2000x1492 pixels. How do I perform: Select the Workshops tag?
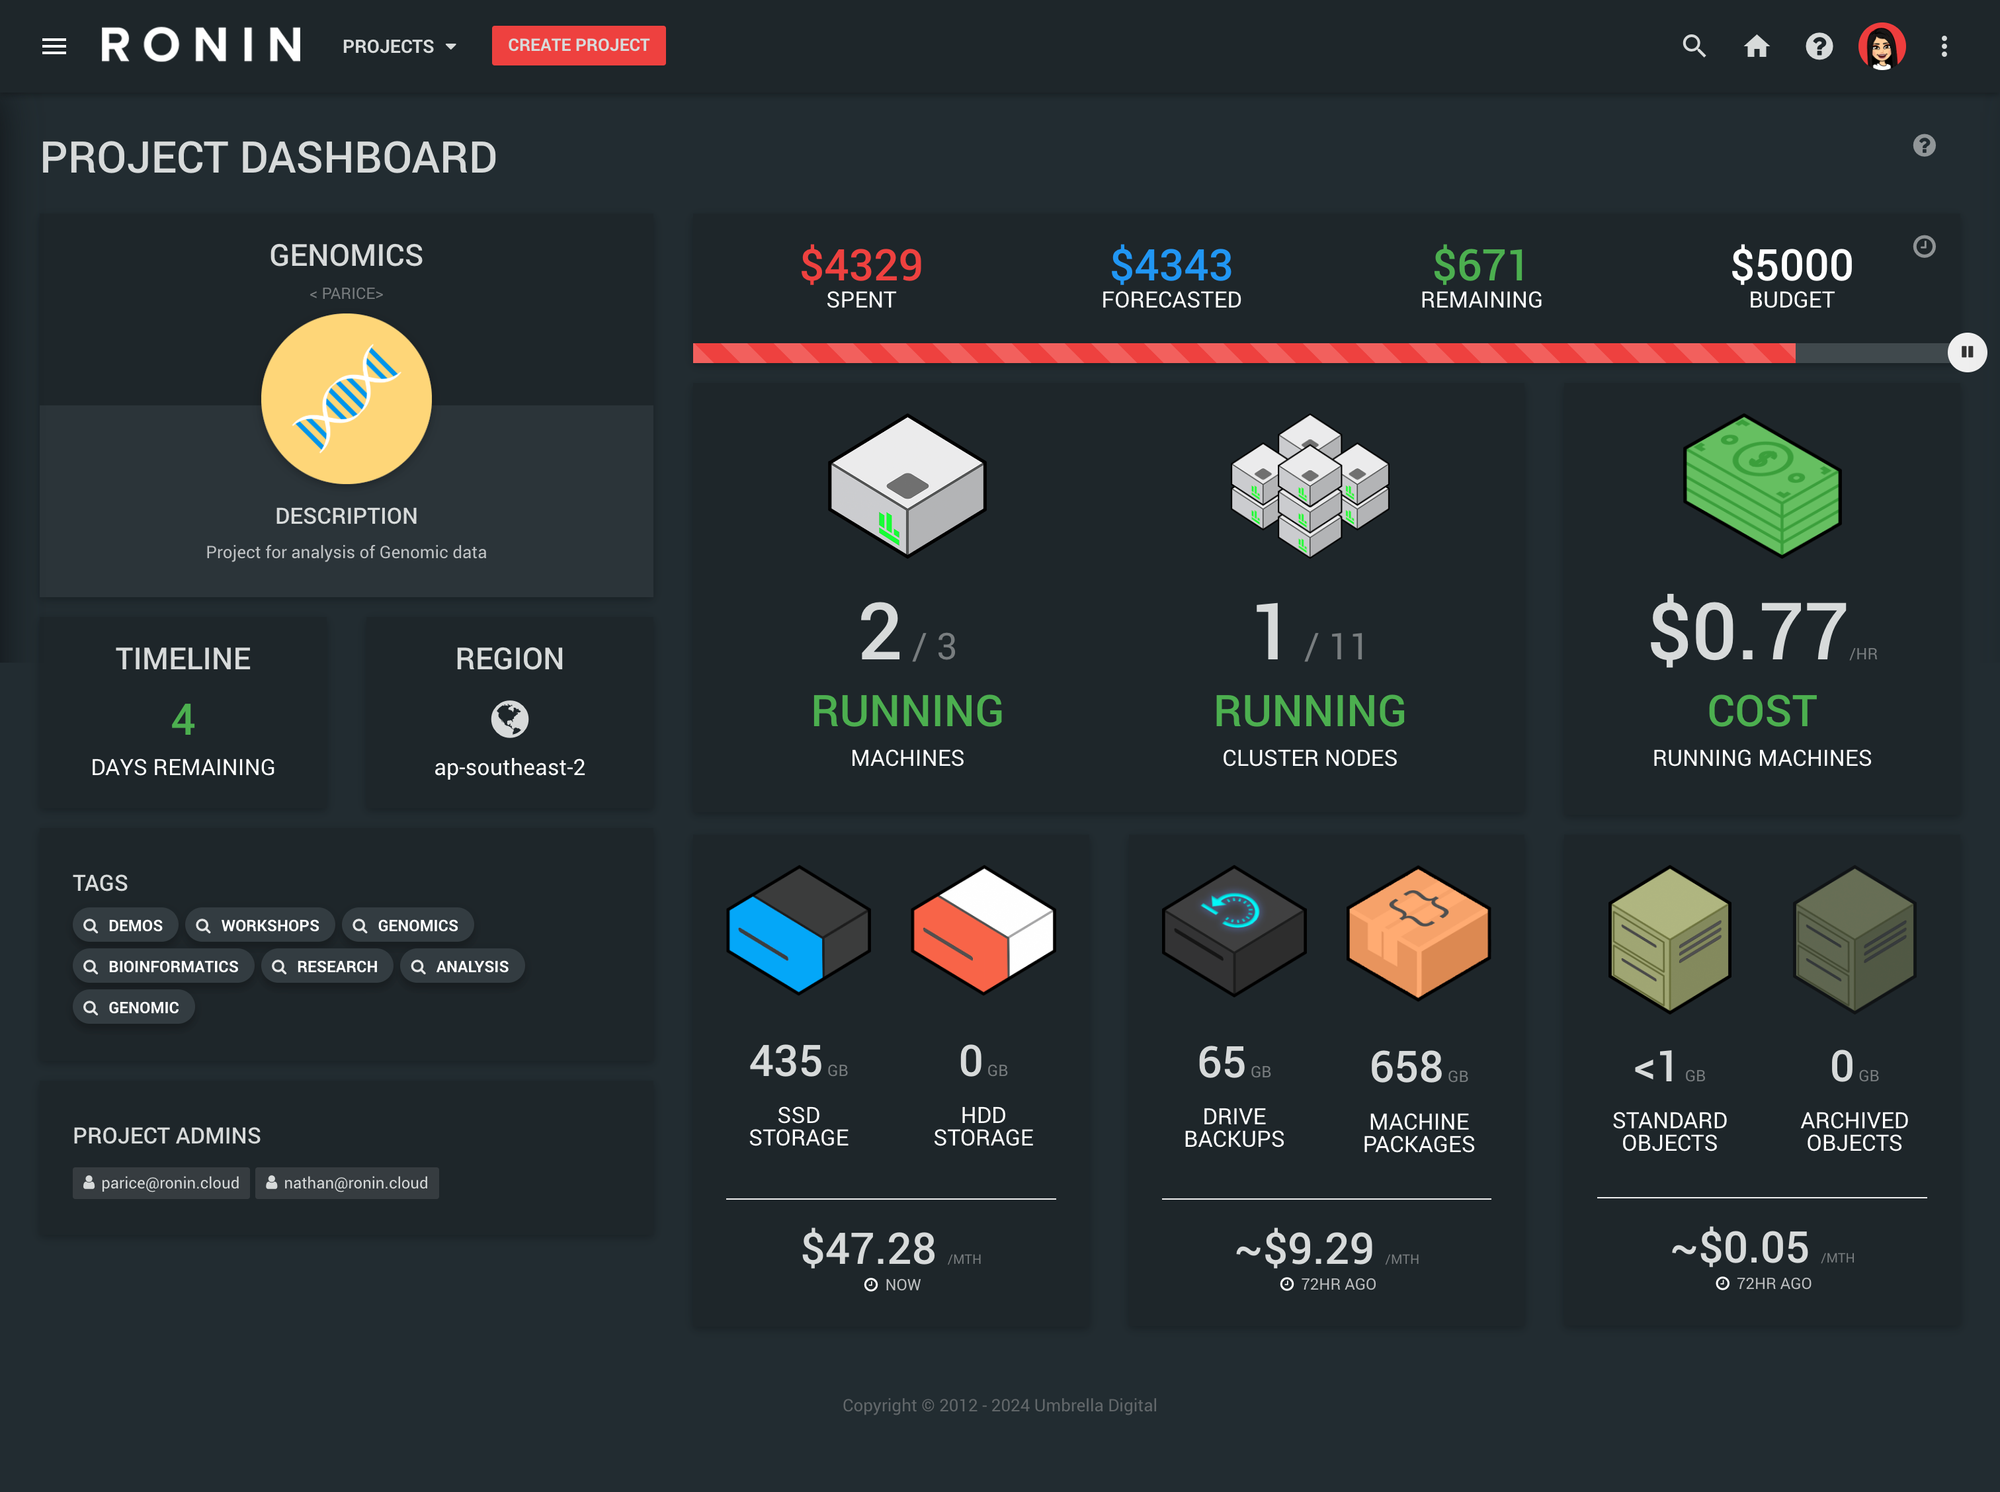click(259, 925)
